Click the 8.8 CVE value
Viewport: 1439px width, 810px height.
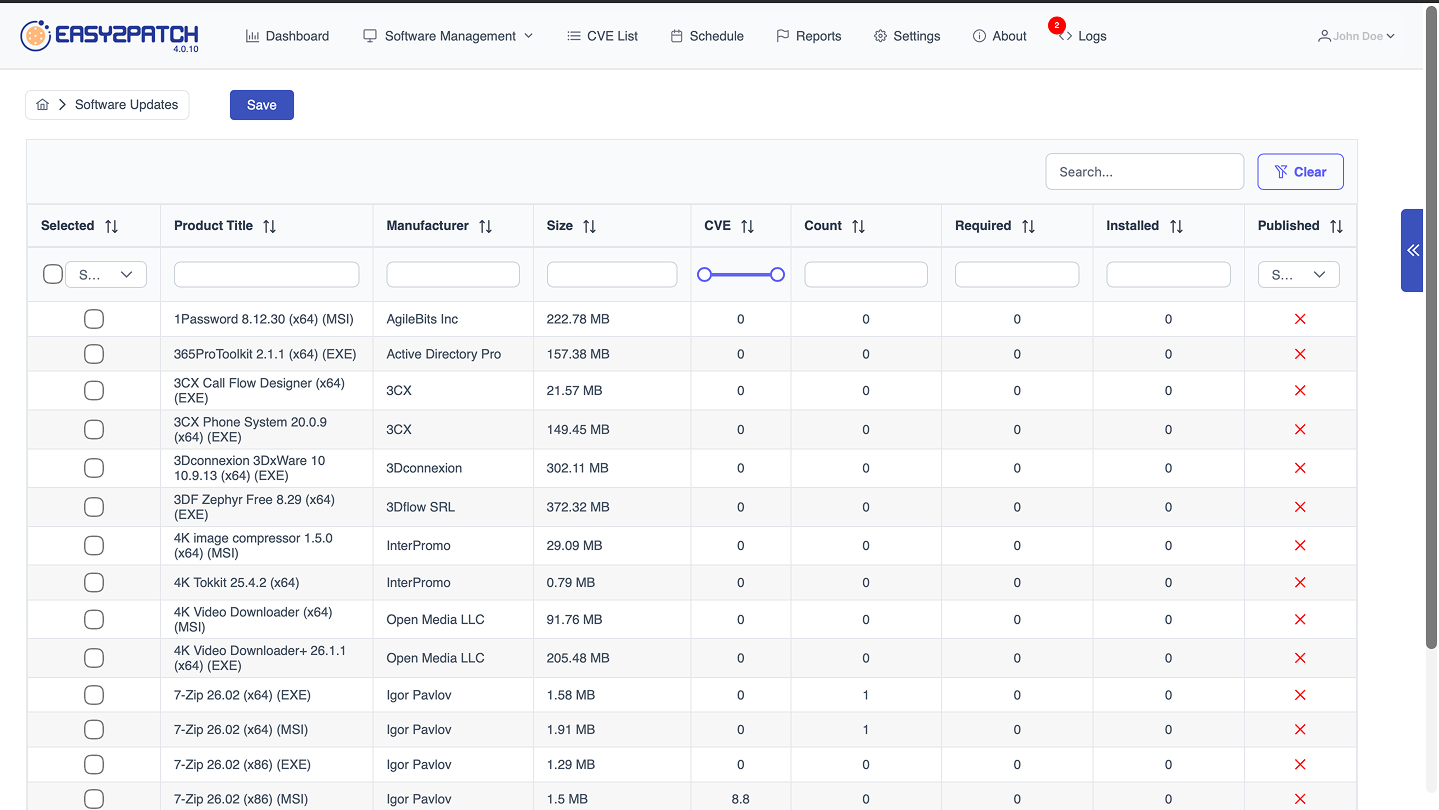(741, 799)
